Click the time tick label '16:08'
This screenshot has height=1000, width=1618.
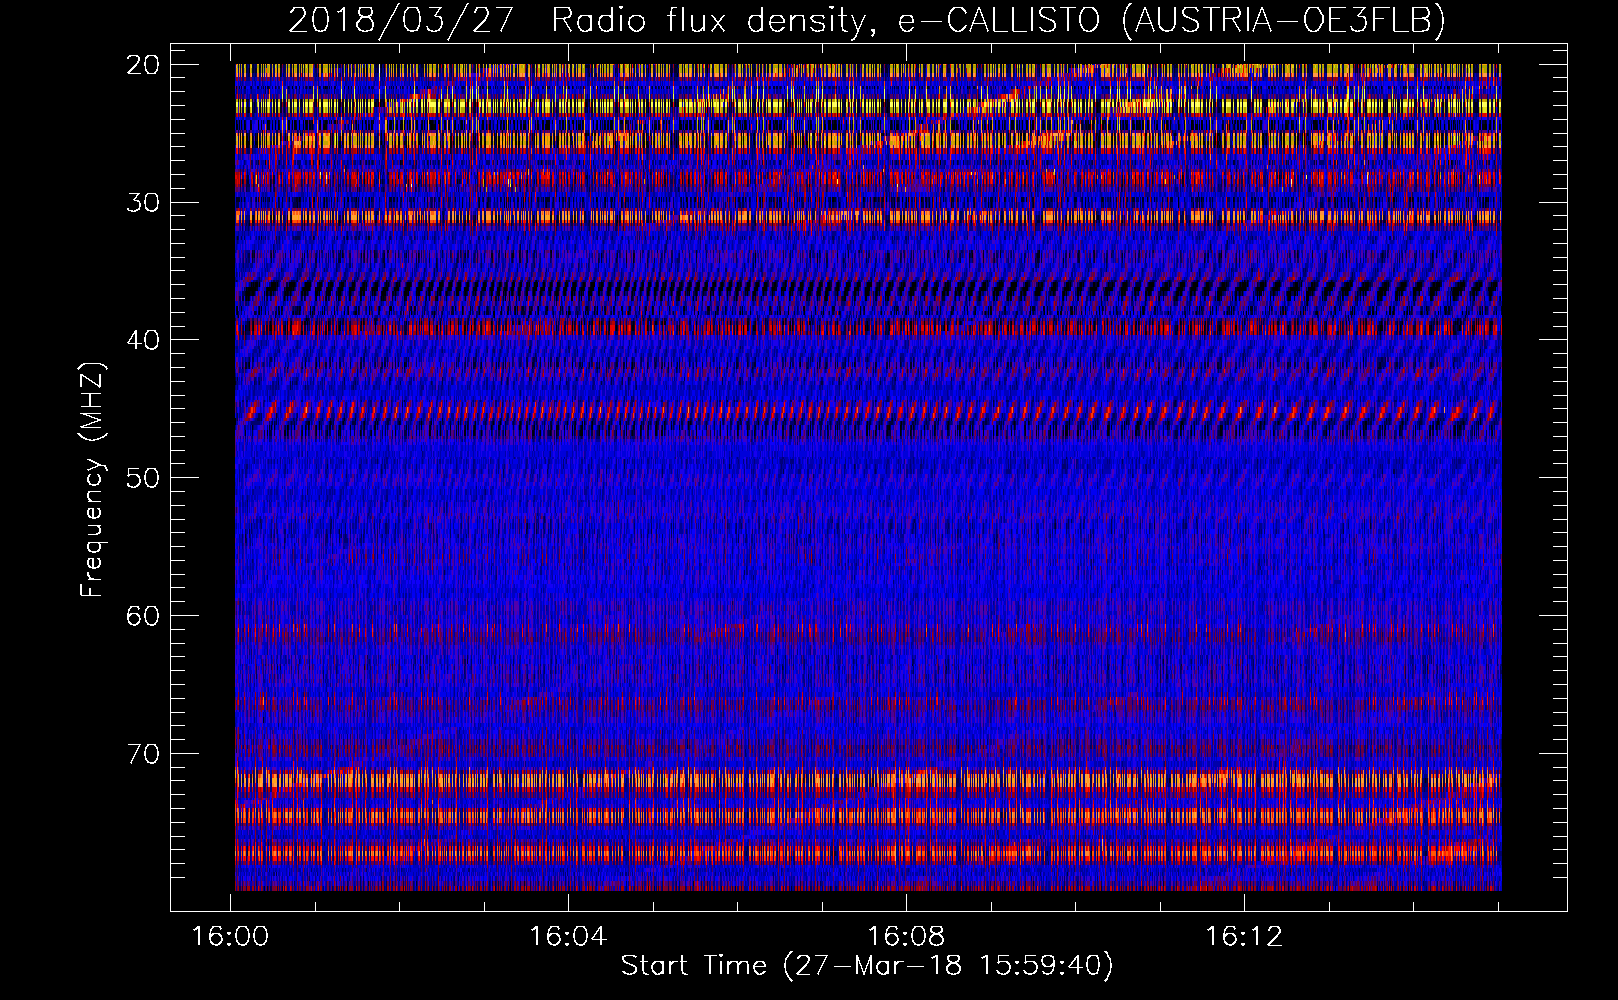pos(906,937)
